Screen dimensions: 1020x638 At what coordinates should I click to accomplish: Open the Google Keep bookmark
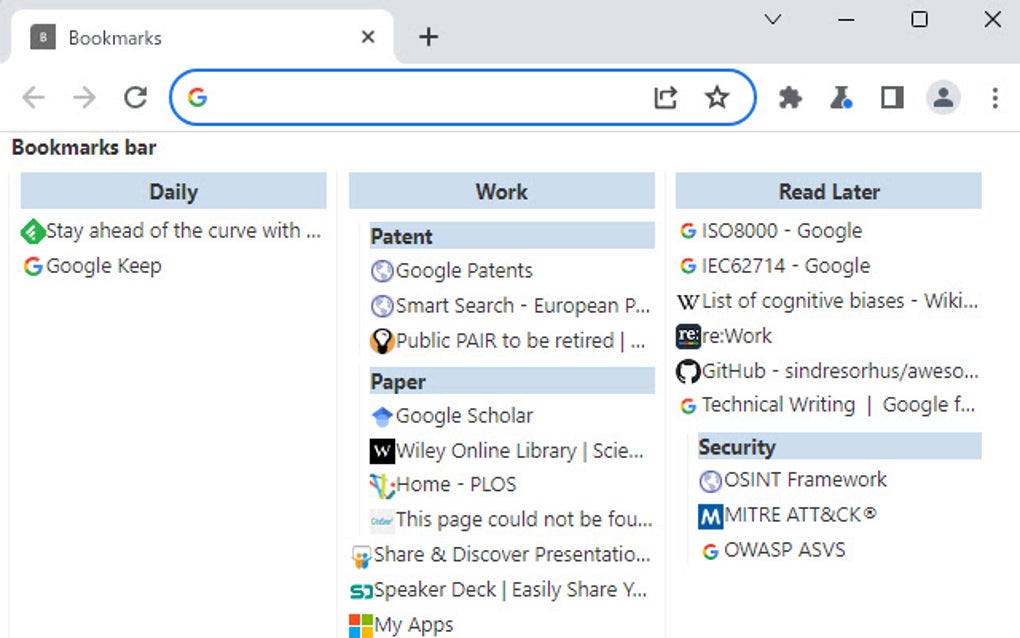[100, 266]
